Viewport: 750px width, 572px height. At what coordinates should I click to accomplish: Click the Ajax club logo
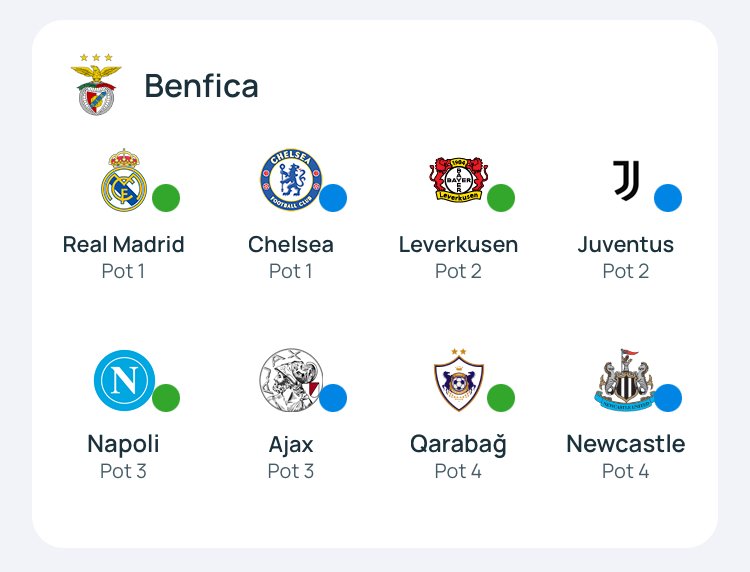[291, 380]
